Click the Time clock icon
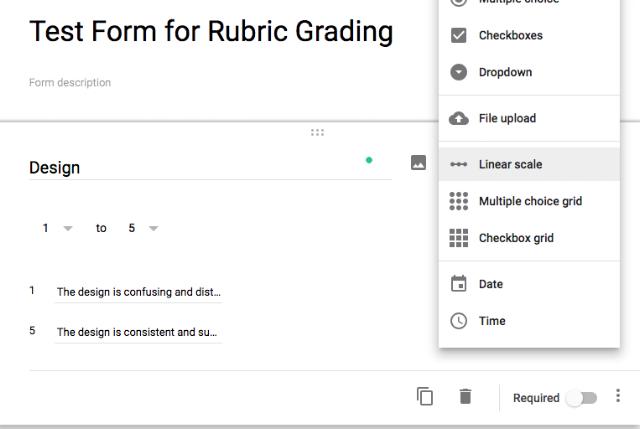Screen dimensions: 640x429 pyautogui.click(x=458, y=321)
